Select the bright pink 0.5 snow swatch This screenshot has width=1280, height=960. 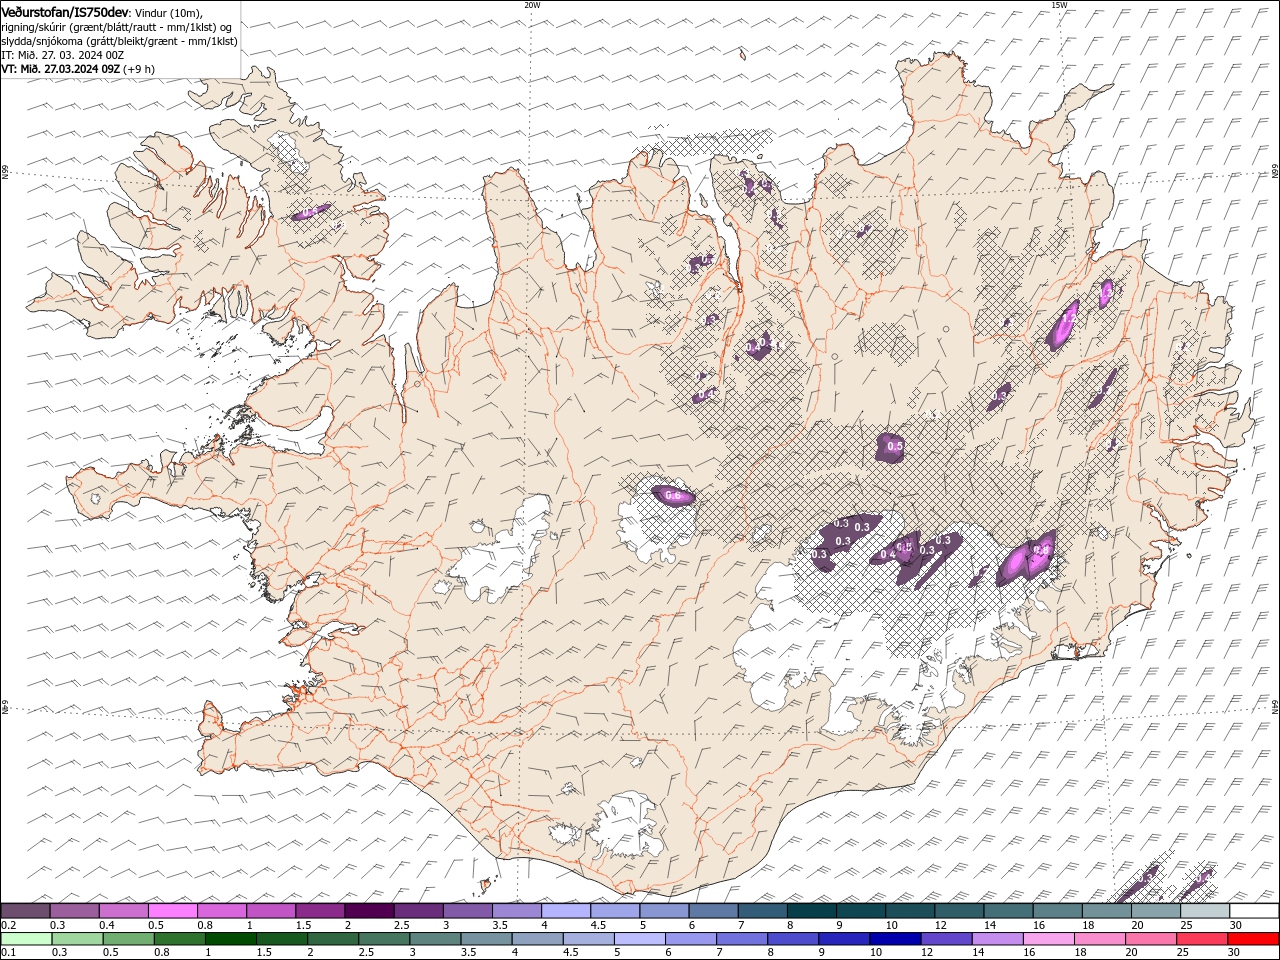(172, 911)
